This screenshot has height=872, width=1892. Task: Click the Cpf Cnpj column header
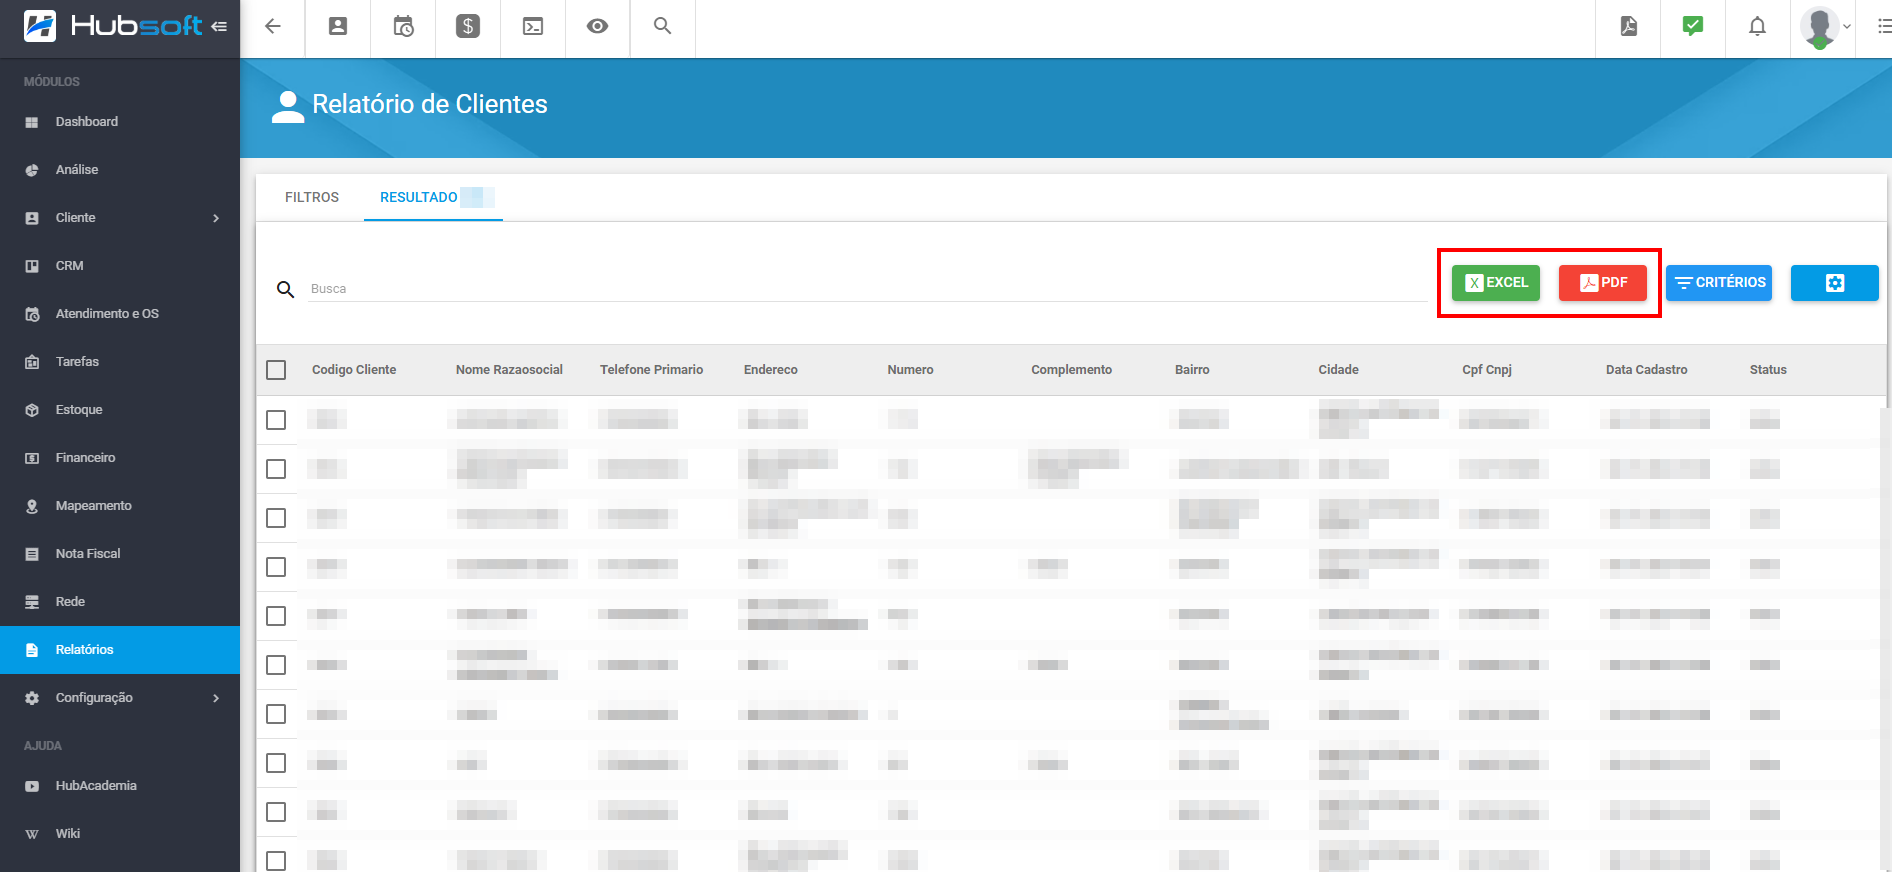pyautogui.click(x=1486, y=370)
